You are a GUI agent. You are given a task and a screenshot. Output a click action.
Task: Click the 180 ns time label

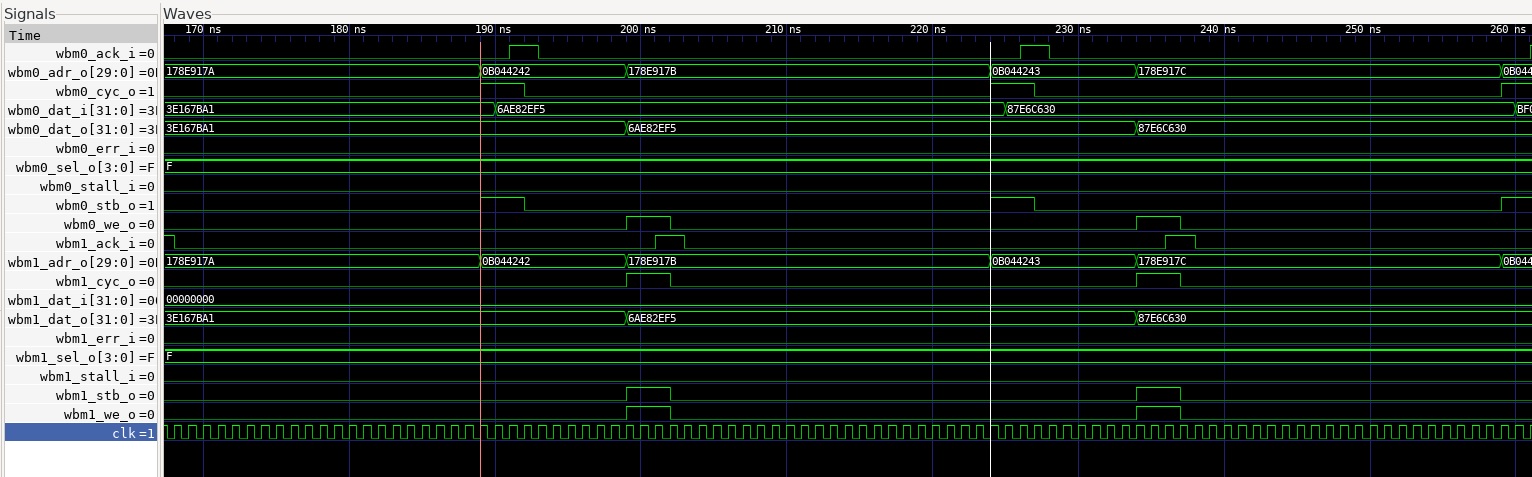point(348,30)
